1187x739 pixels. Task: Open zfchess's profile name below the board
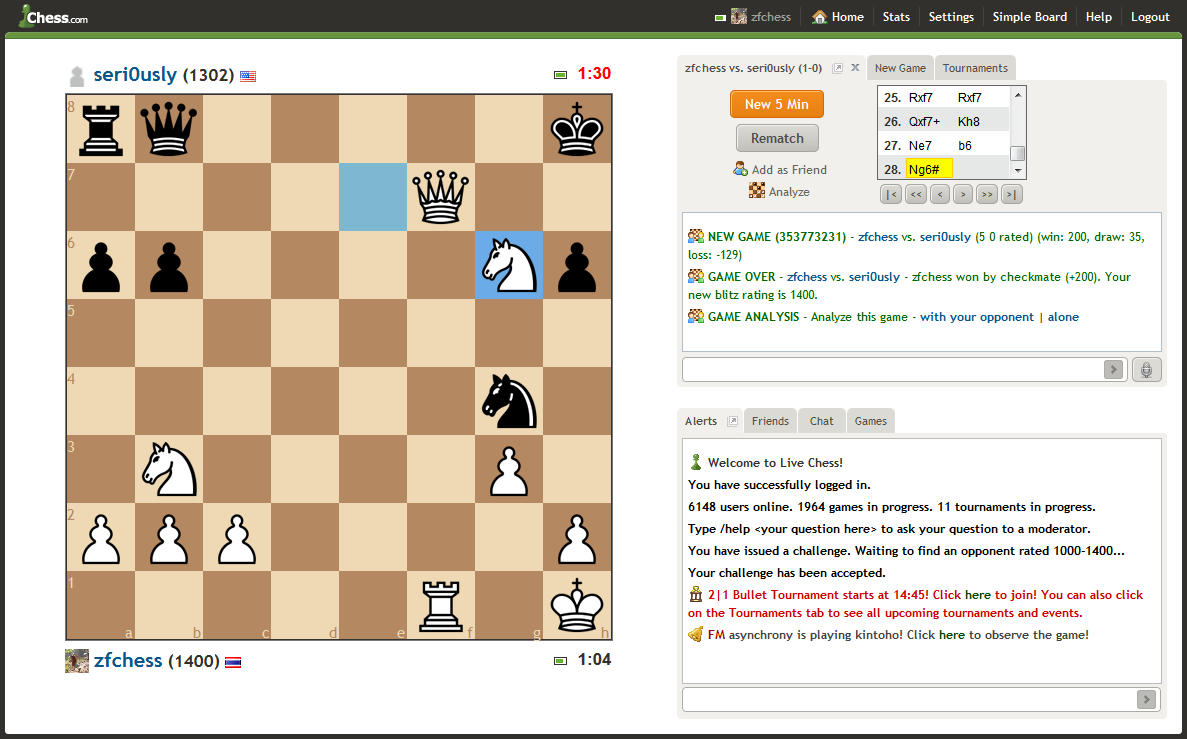pos(128,660)
